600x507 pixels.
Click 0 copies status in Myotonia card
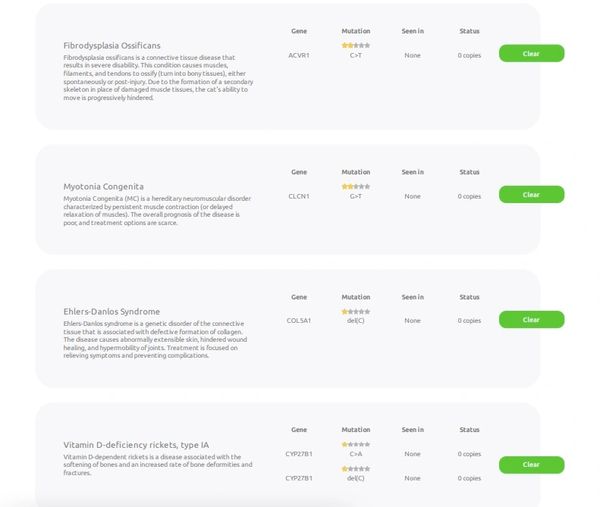469,196
